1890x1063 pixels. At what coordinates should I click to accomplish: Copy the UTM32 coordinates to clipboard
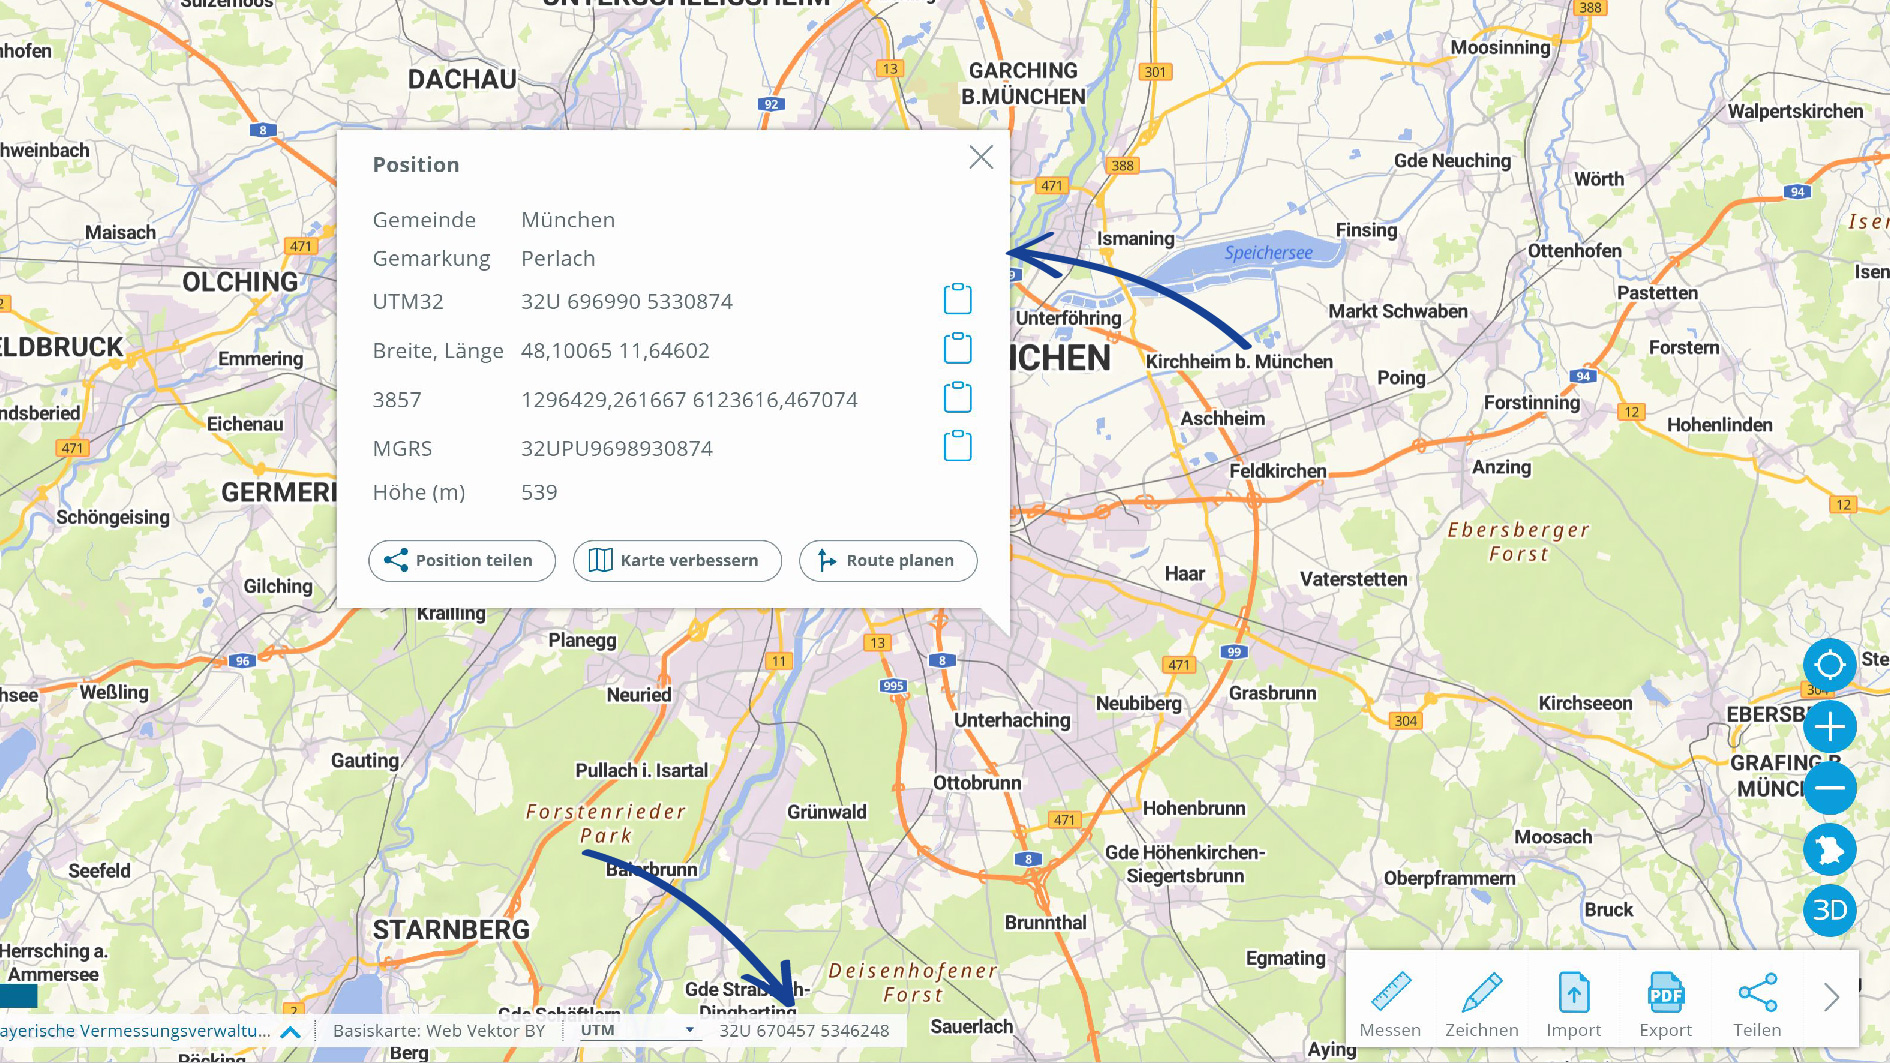pos(957,299)
